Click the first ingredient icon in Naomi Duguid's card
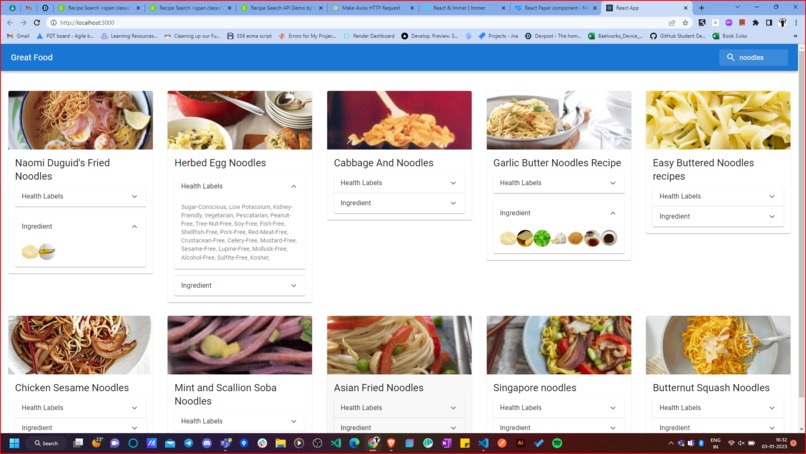The width and height of the screenshot is (806, 454). pos(30,251)
